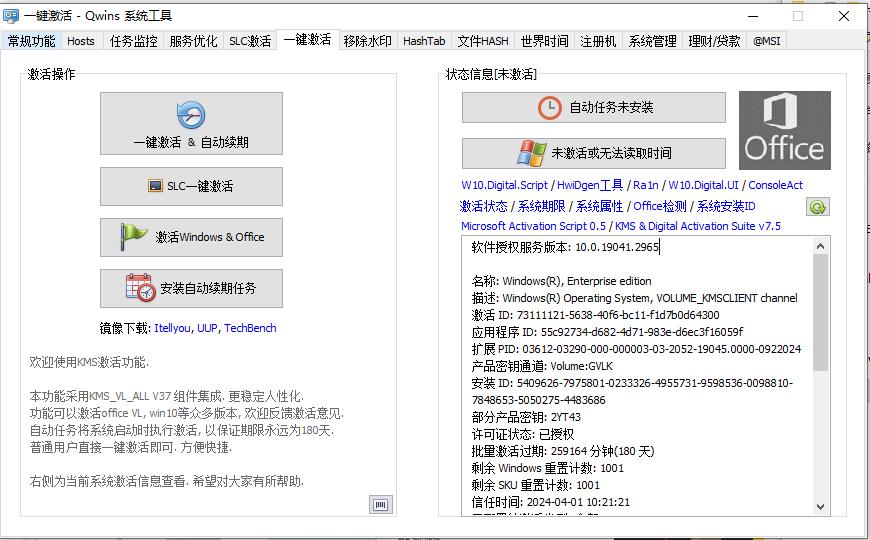Open Microsoft Activation Script 0.5 link

533,226
